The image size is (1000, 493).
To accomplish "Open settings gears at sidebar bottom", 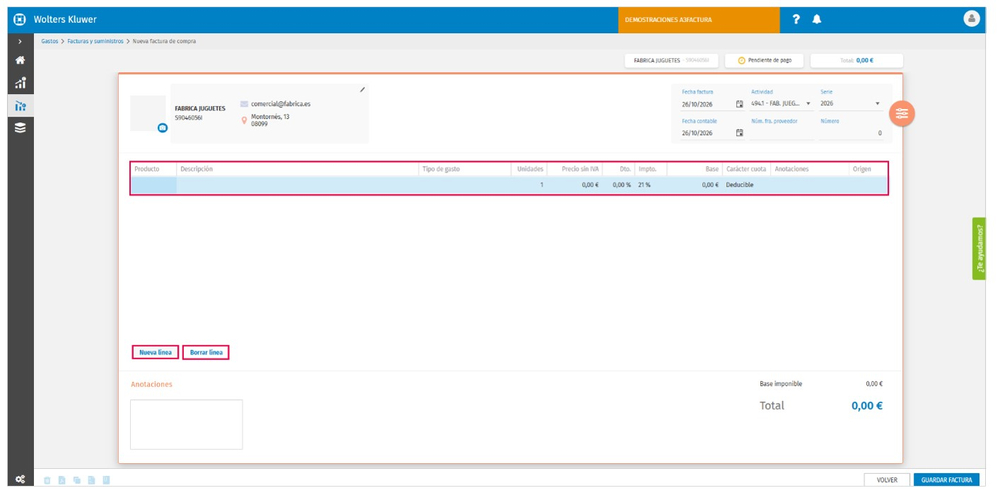I will coord(20,480).
